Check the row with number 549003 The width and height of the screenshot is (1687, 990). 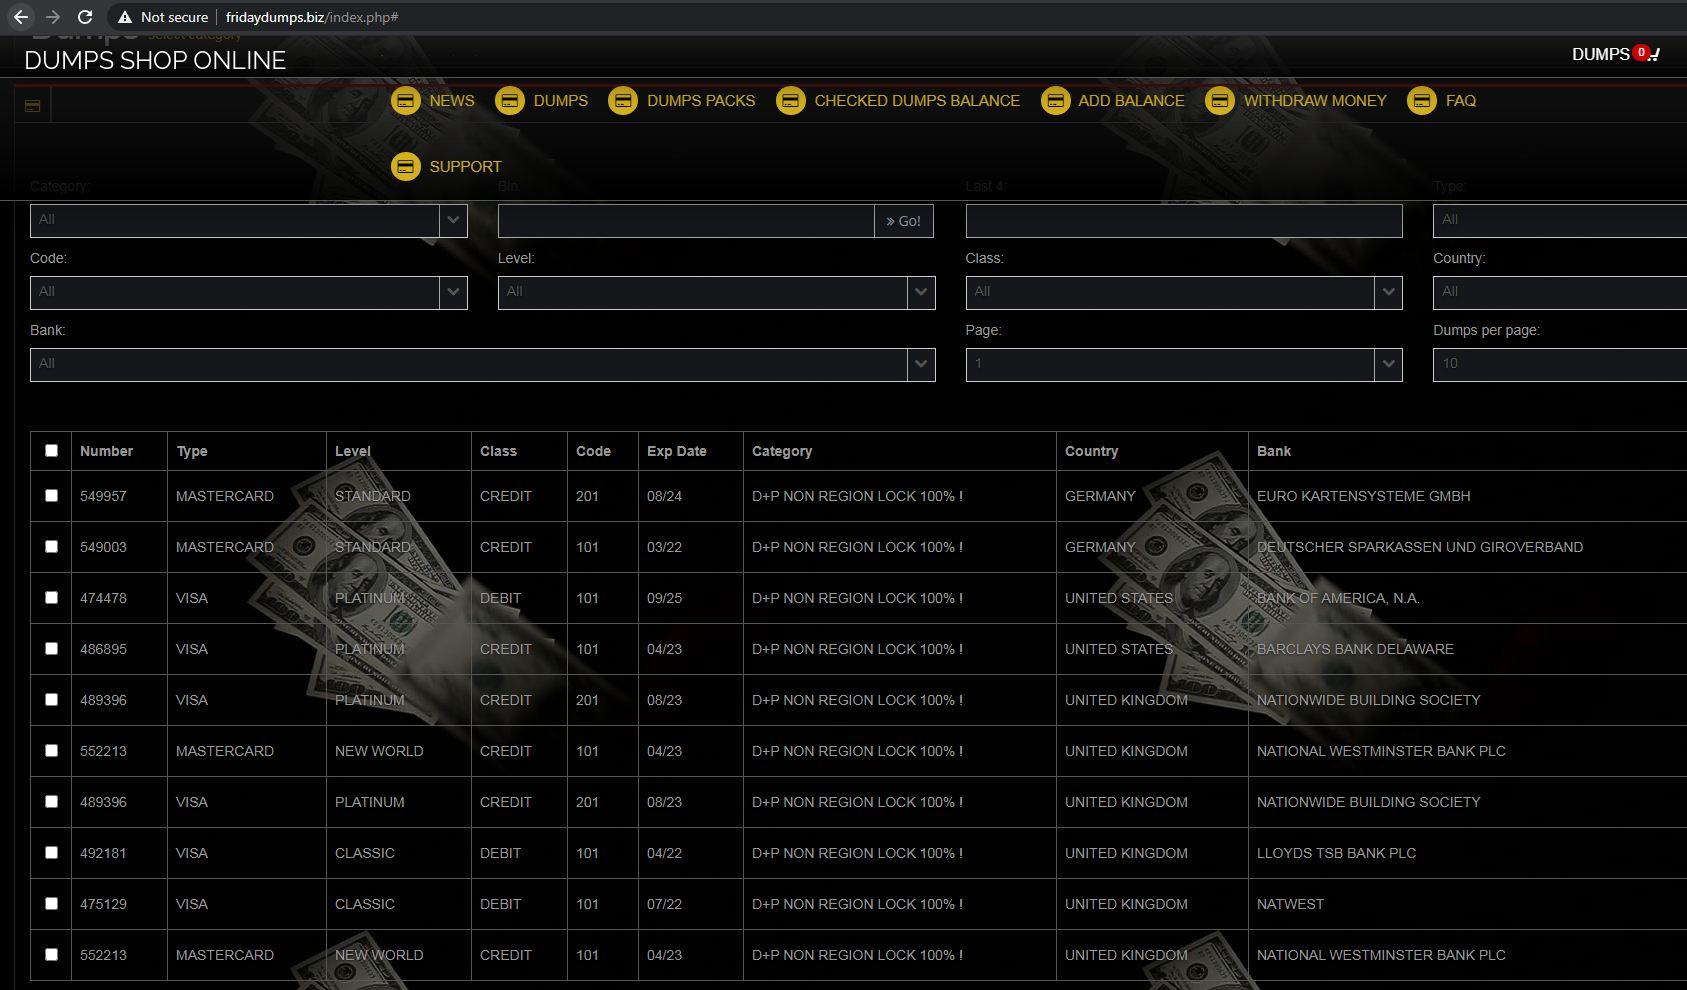(51, 546)
